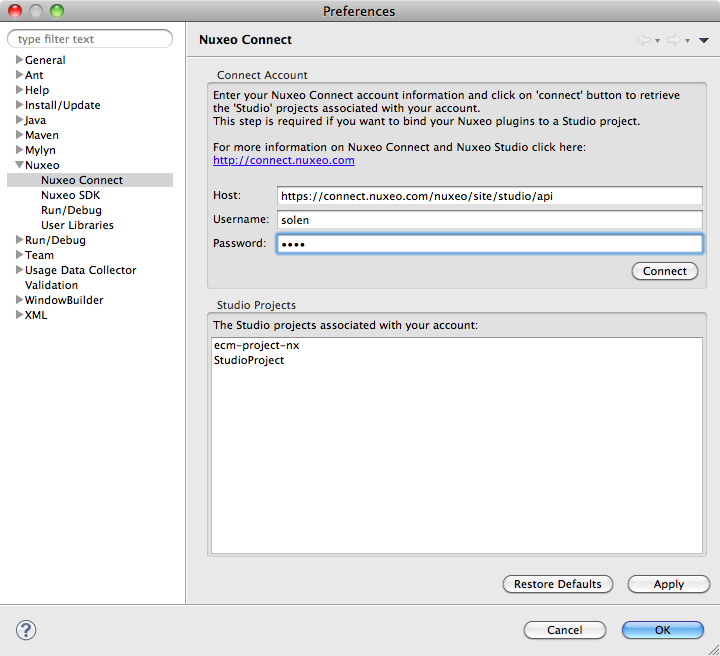Screen dimensions: 720x656
Task: Click into the Username field
Action: 489,220
